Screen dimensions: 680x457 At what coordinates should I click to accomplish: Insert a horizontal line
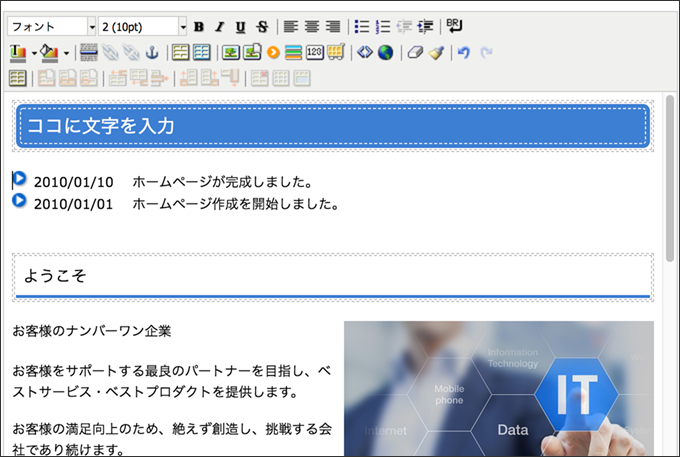pyautogui.click(x=89, y=52)
